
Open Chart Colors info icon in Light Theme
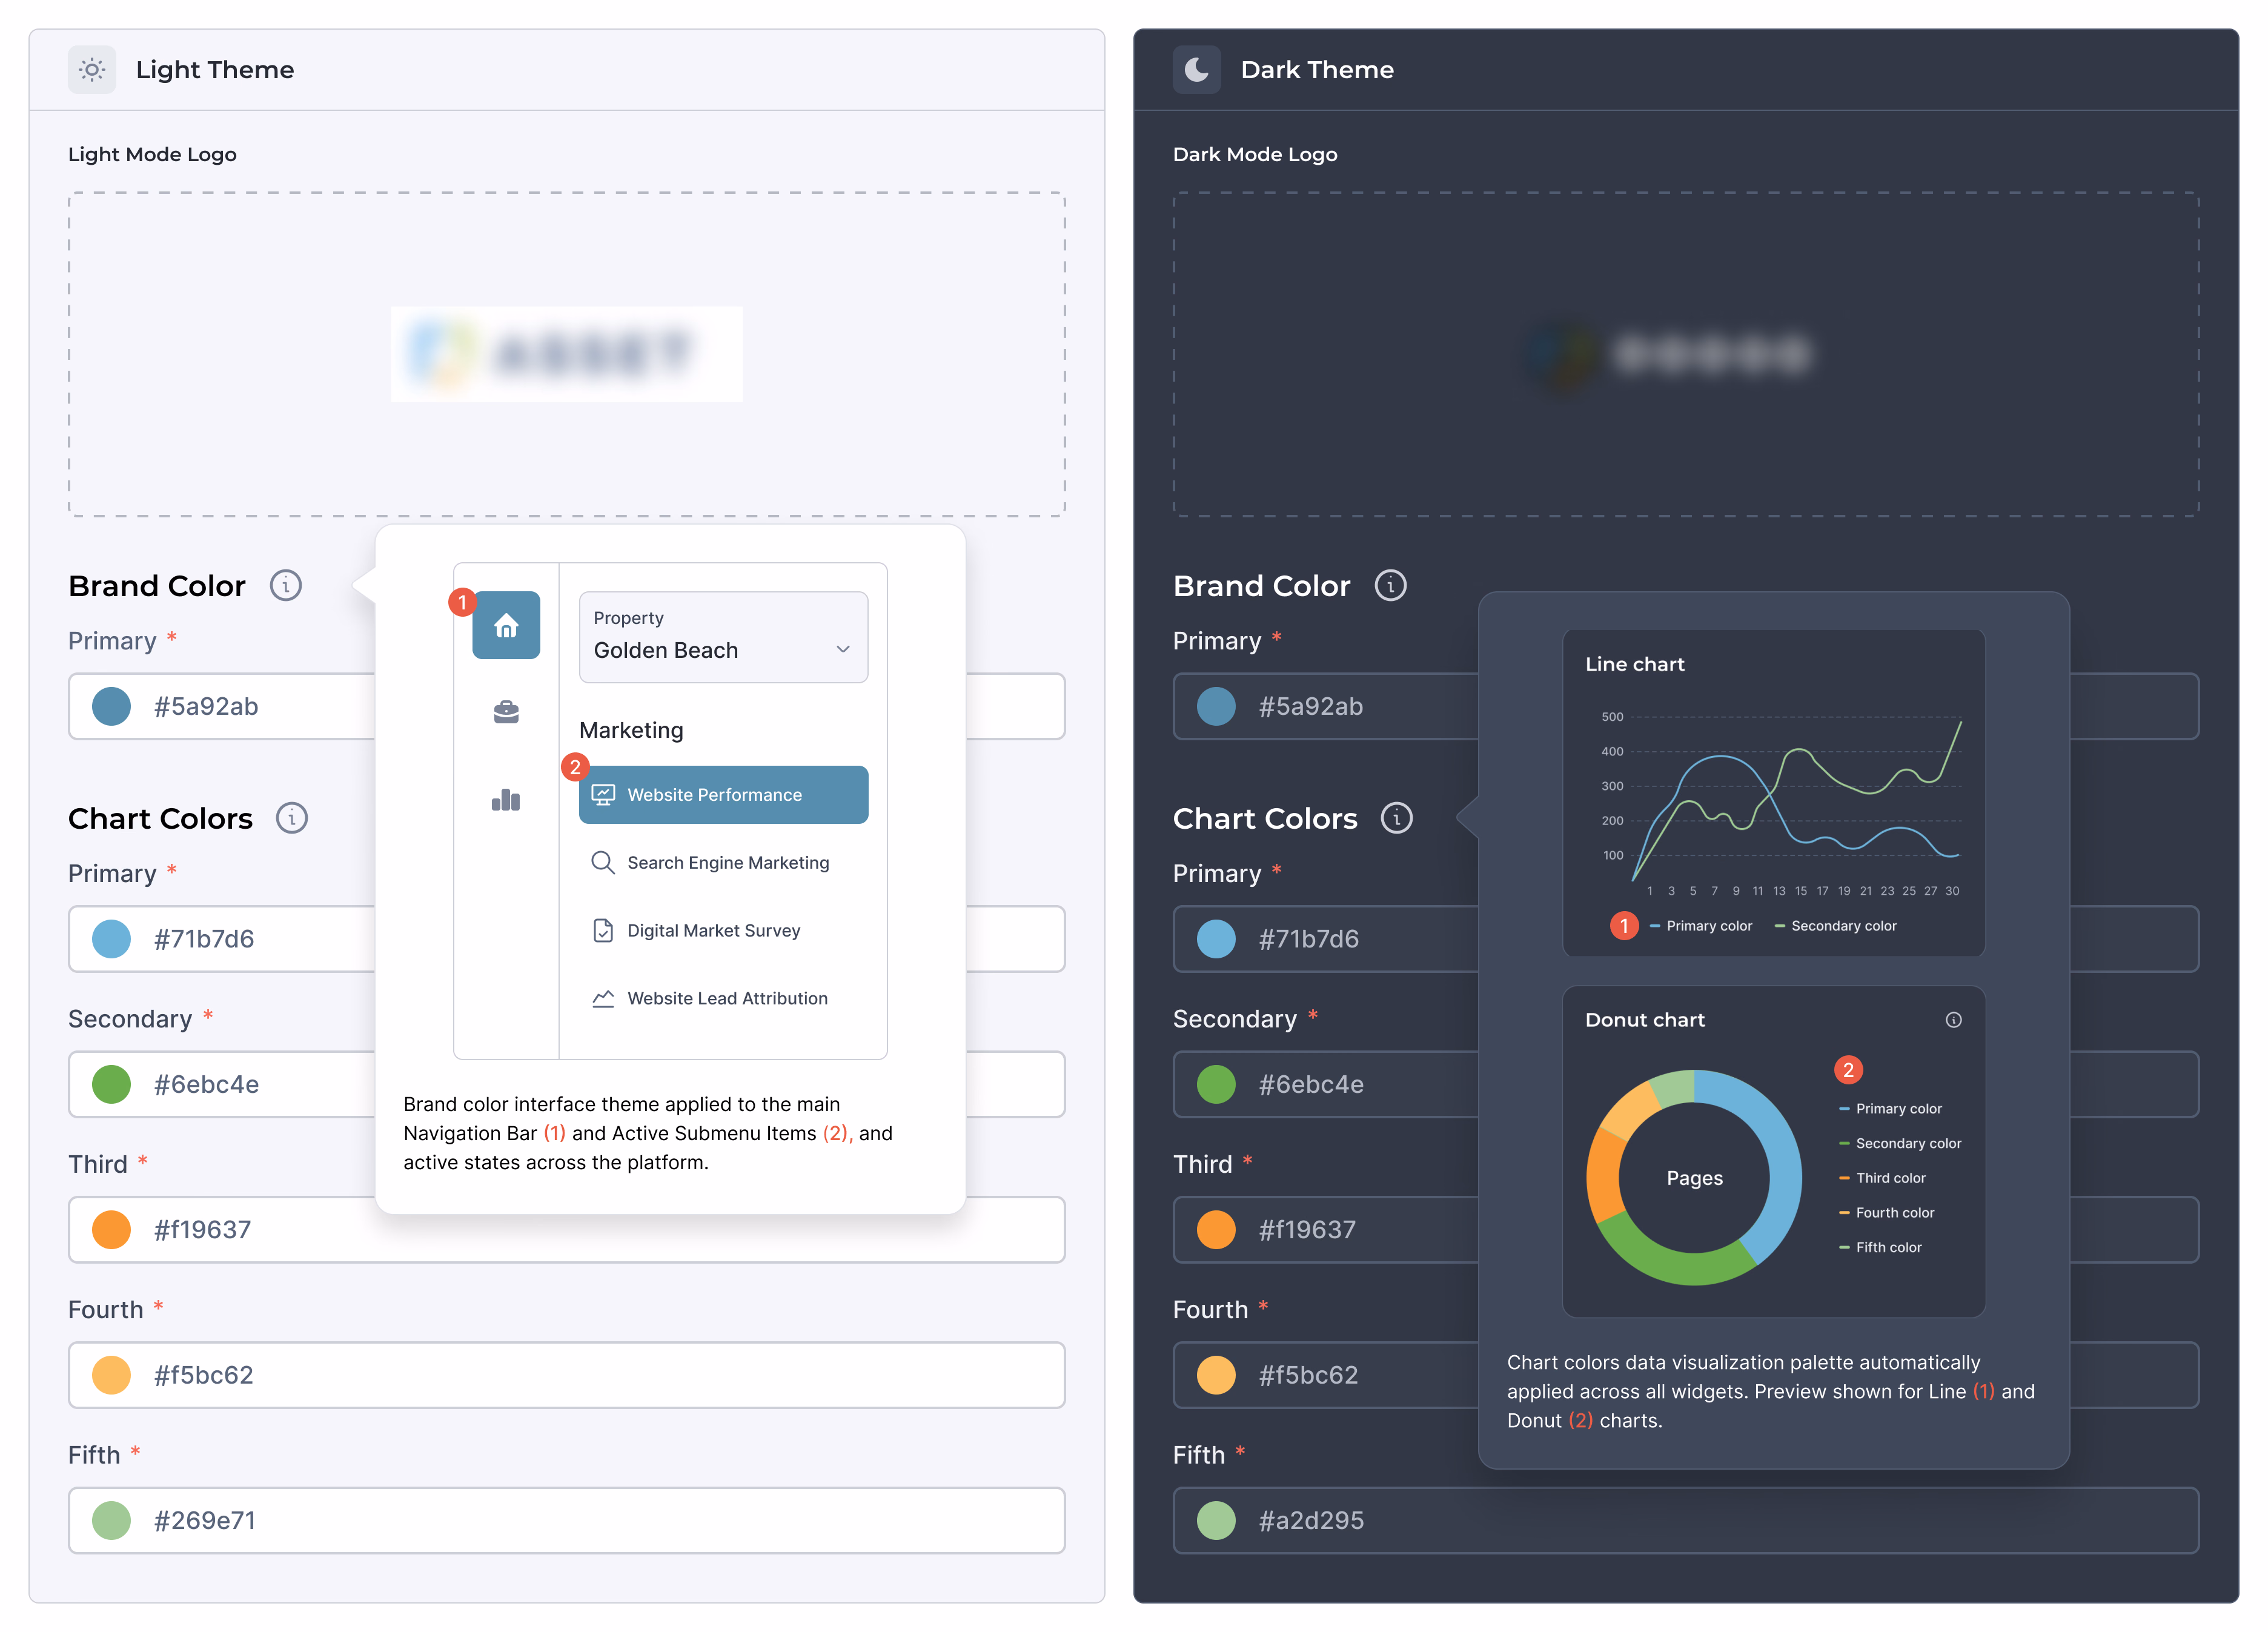point(292,818)
